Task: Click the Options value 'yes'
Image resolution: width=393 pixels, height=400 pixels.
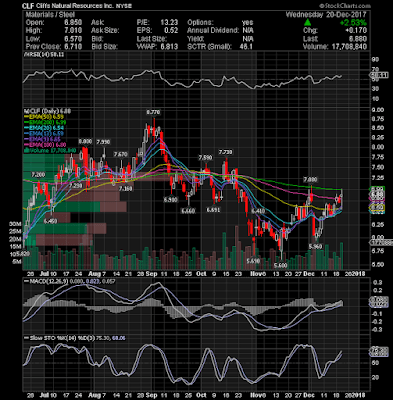Action: tap(247, 23)
